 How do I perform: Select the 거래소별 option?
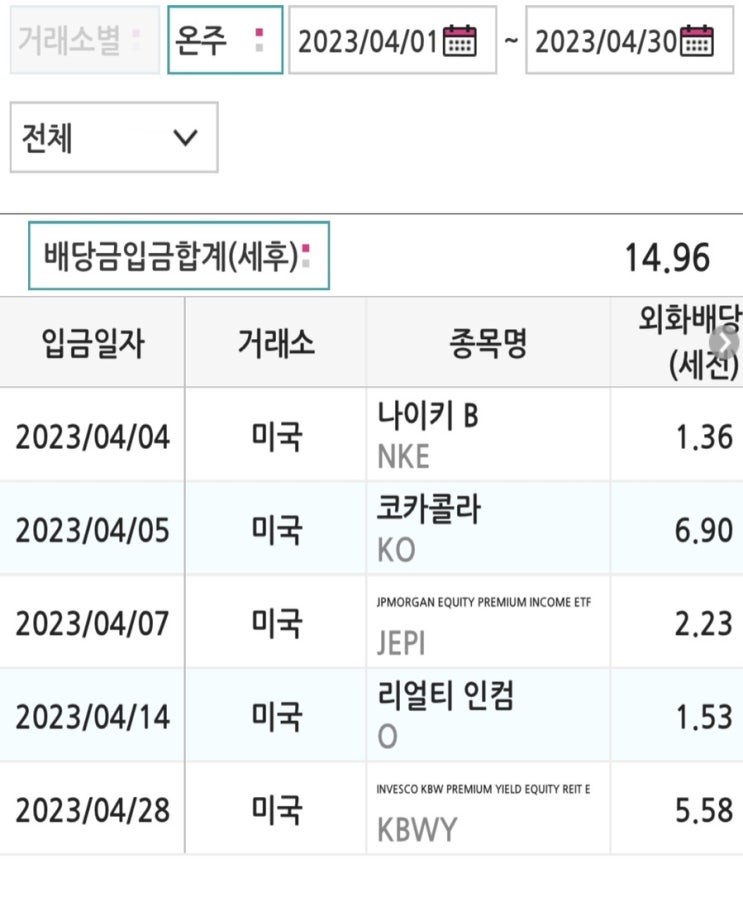point(85,40)
